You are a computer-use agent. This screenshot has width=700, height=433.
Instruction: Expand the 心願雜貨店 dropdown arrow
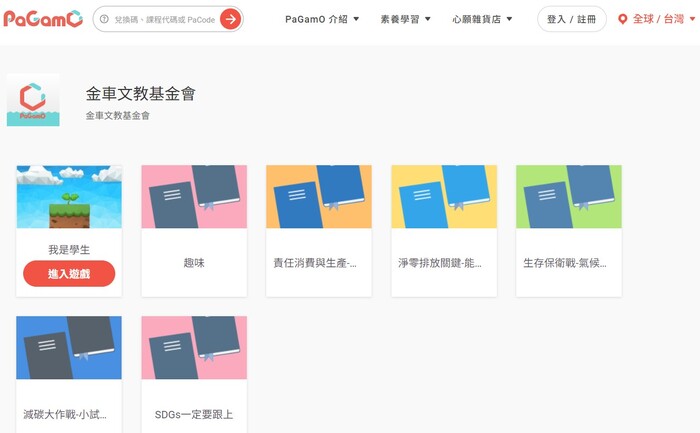509,19
